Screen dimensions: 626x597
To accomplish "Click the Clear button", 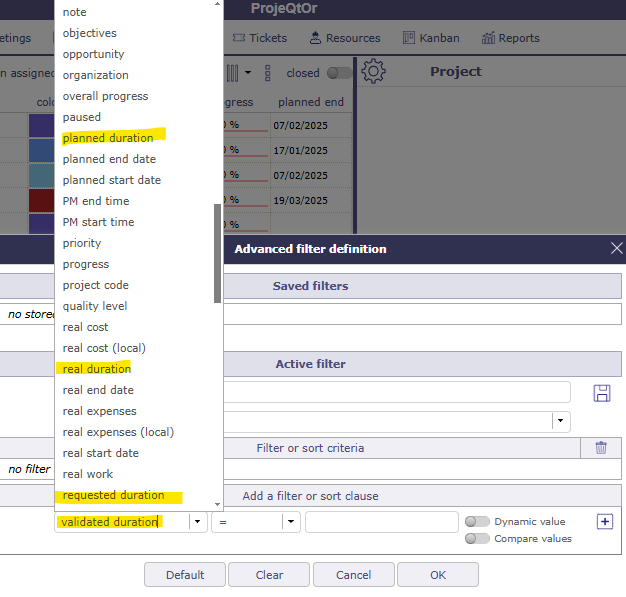I will coord(269,575).
